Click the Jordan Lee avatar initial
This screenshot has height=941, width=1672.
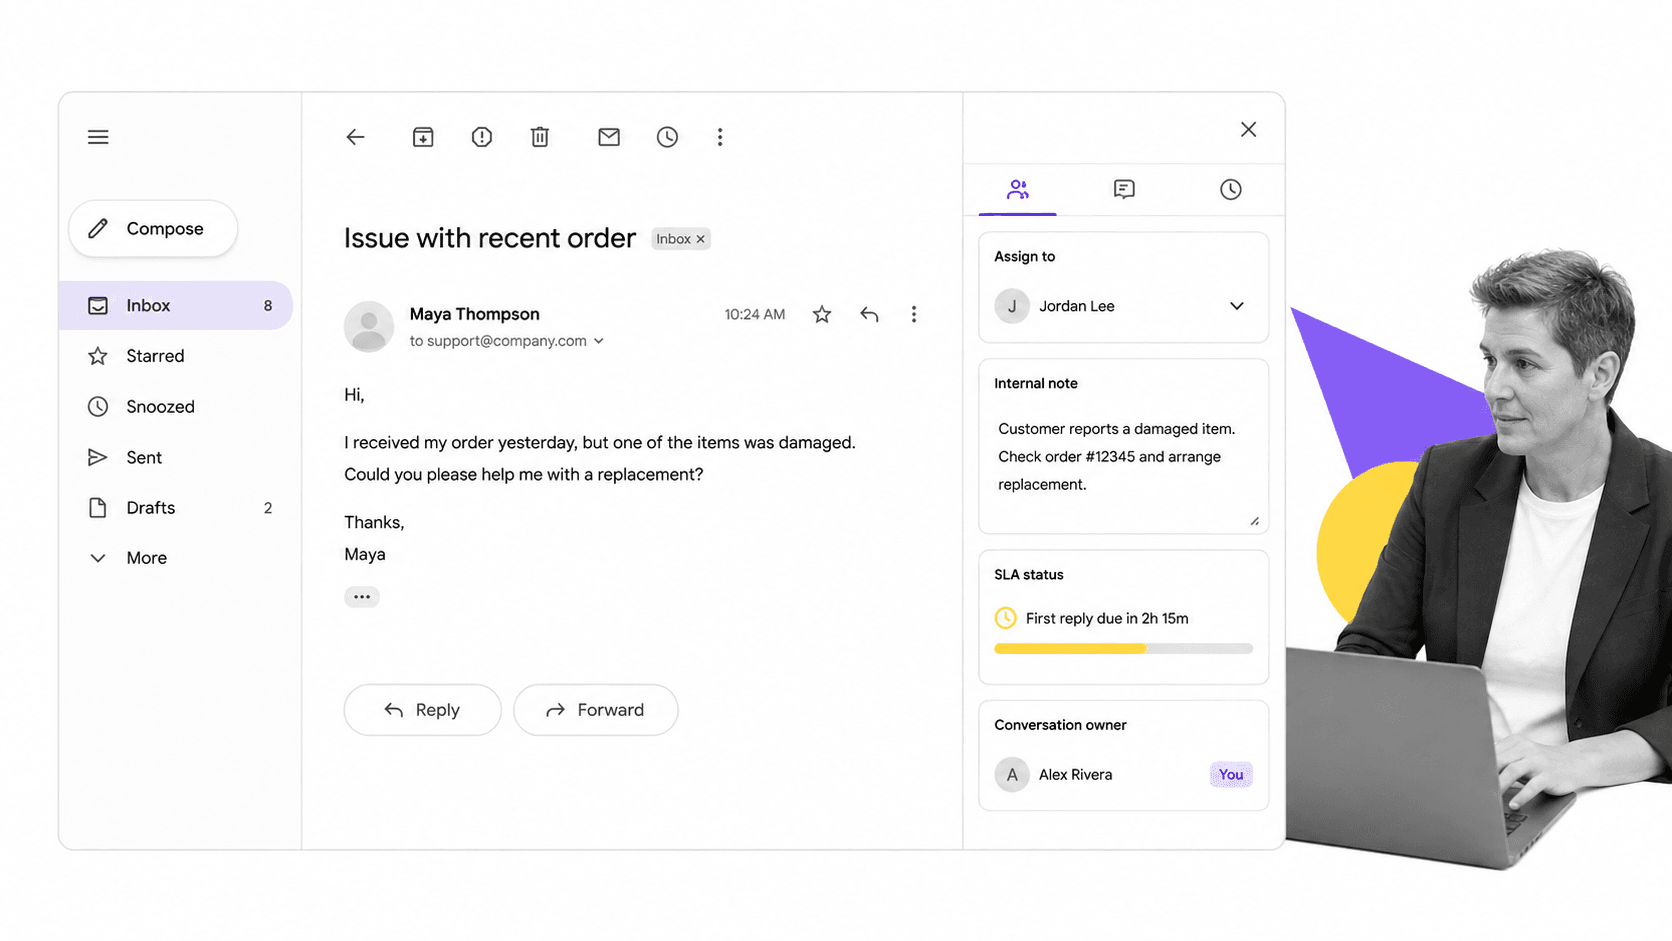point(1012,306)
